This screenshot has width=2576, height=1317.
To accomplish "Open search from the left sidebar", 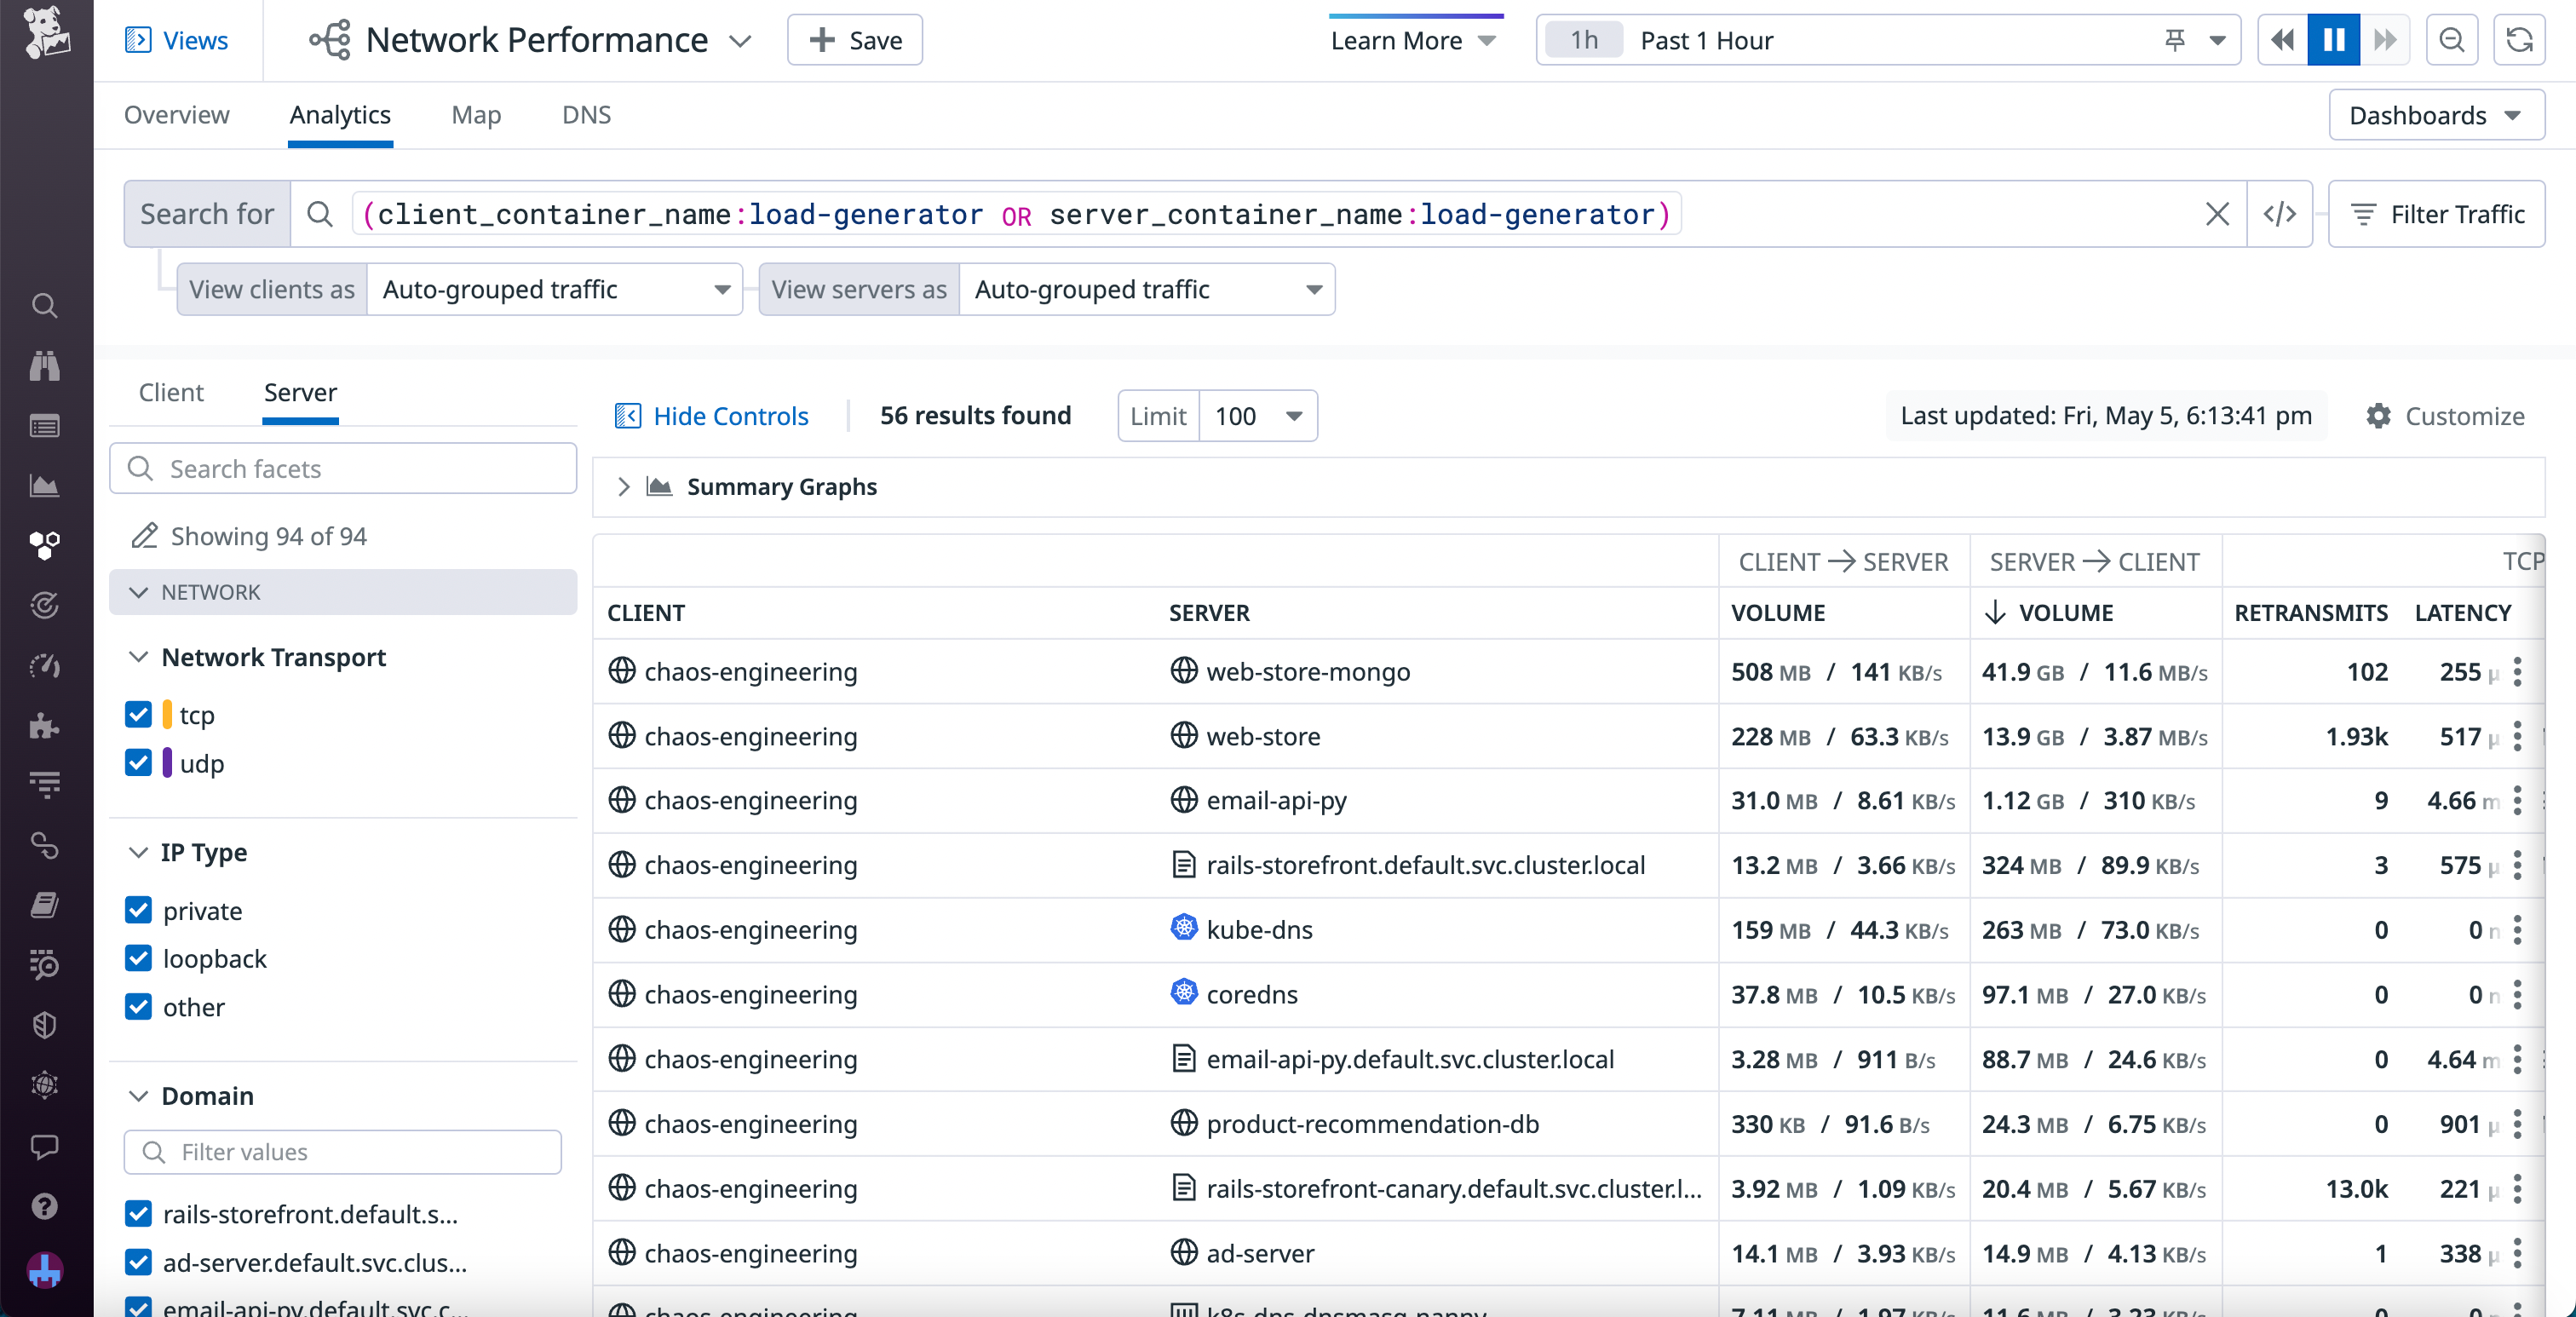I will (x=45, y=306).
